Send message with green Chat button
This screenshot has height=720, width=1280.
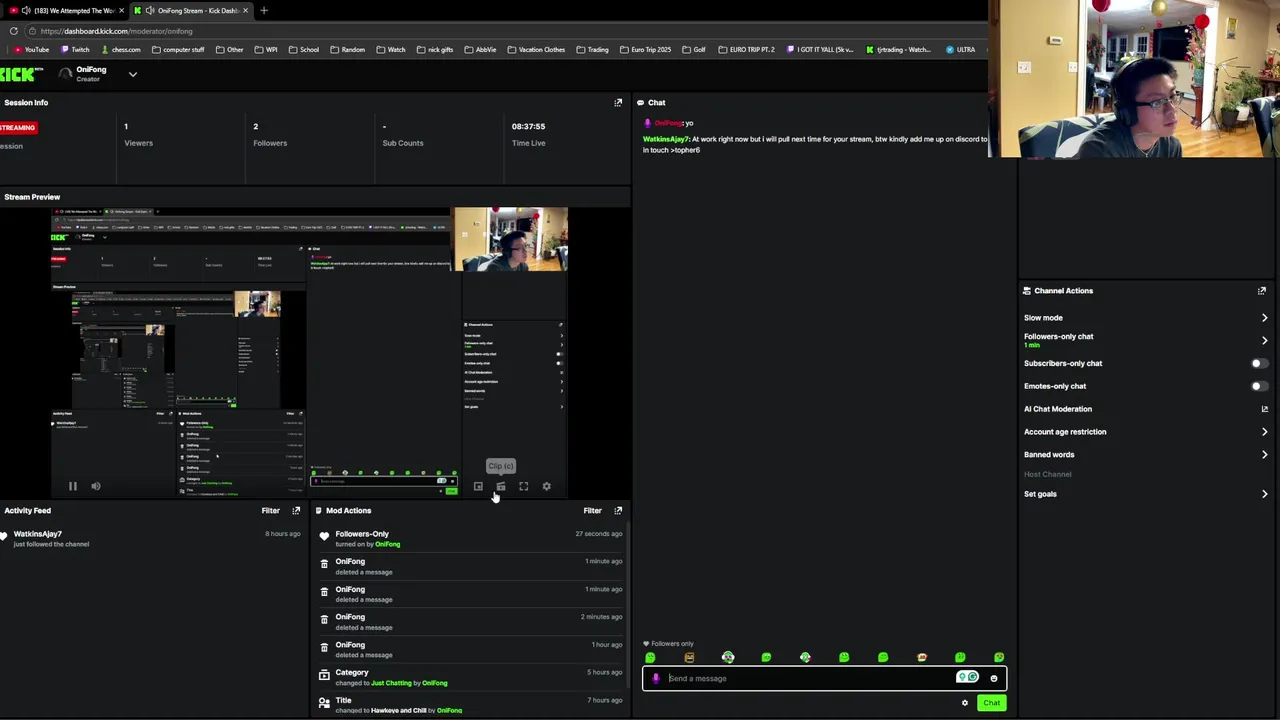pos(991,703)
